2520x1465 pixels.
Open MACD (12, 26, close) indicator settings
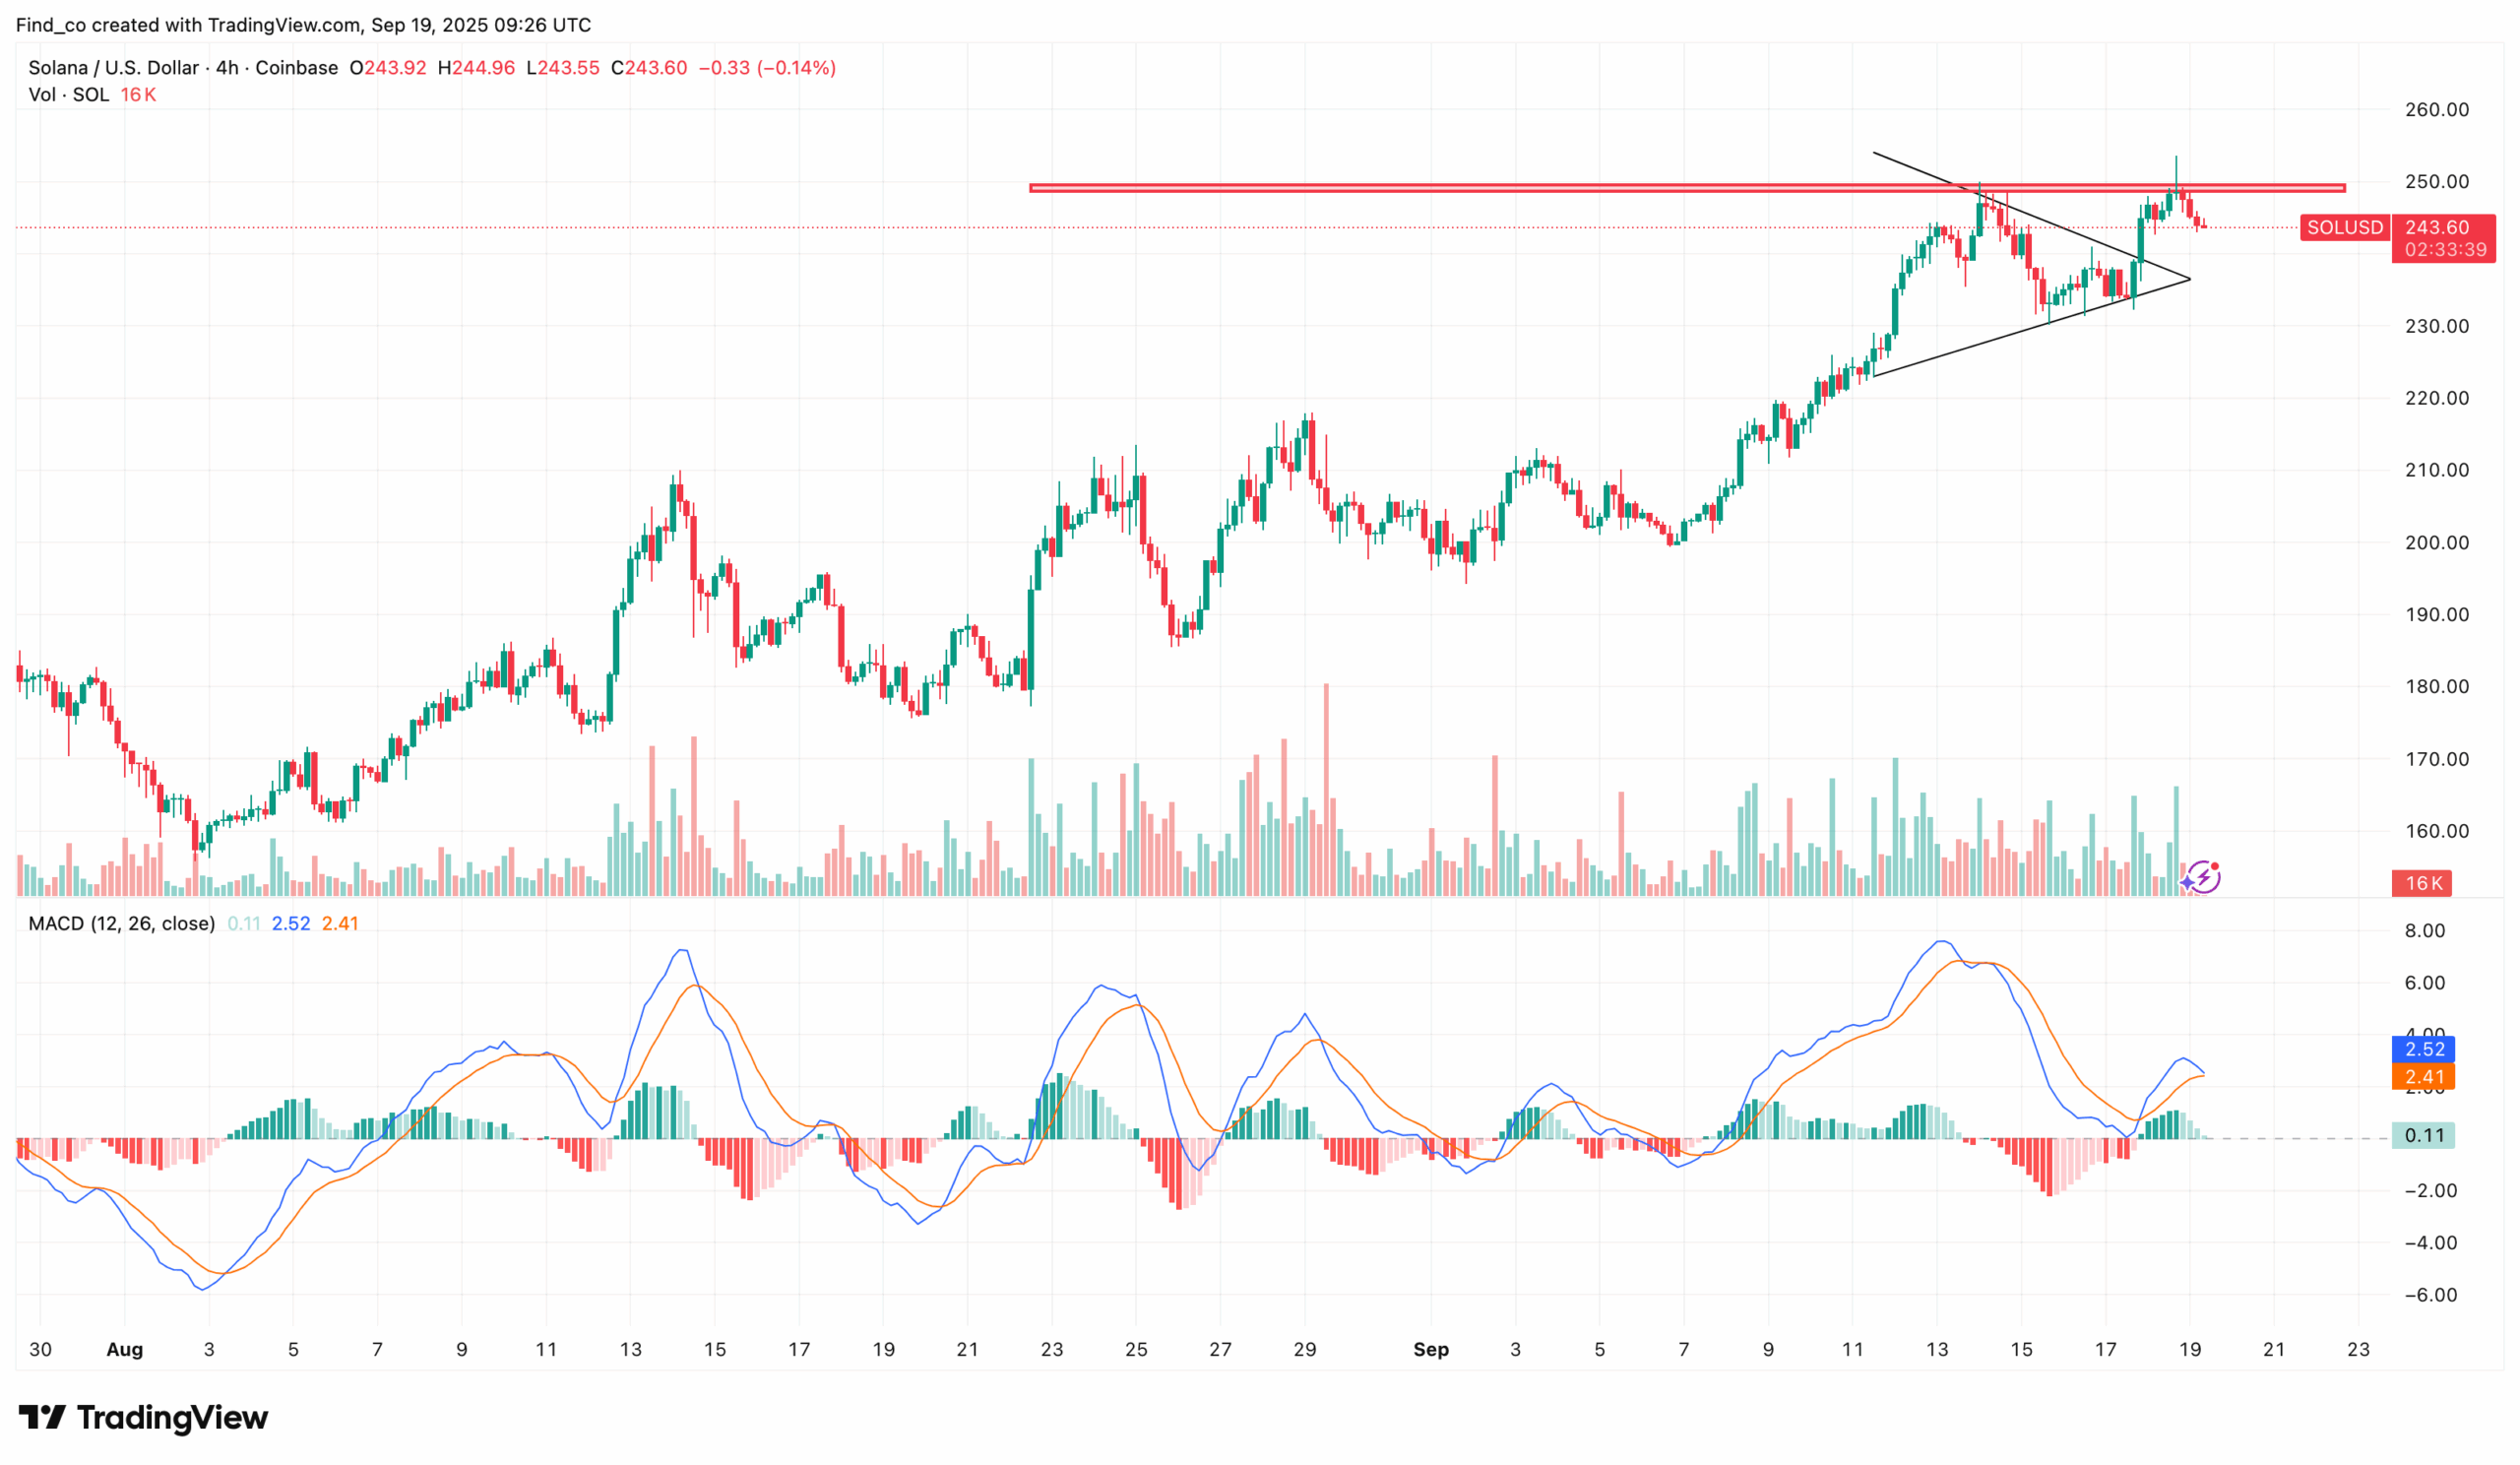[x=118, y=923]
